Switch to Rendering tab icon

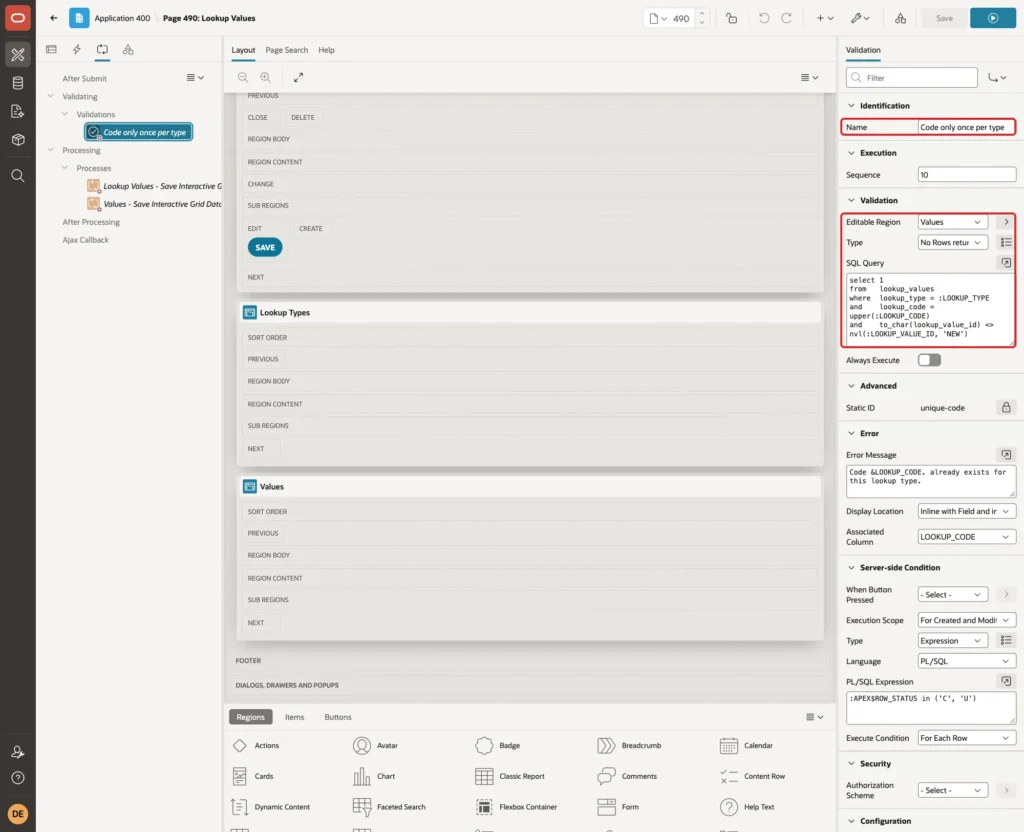point(52,50)
